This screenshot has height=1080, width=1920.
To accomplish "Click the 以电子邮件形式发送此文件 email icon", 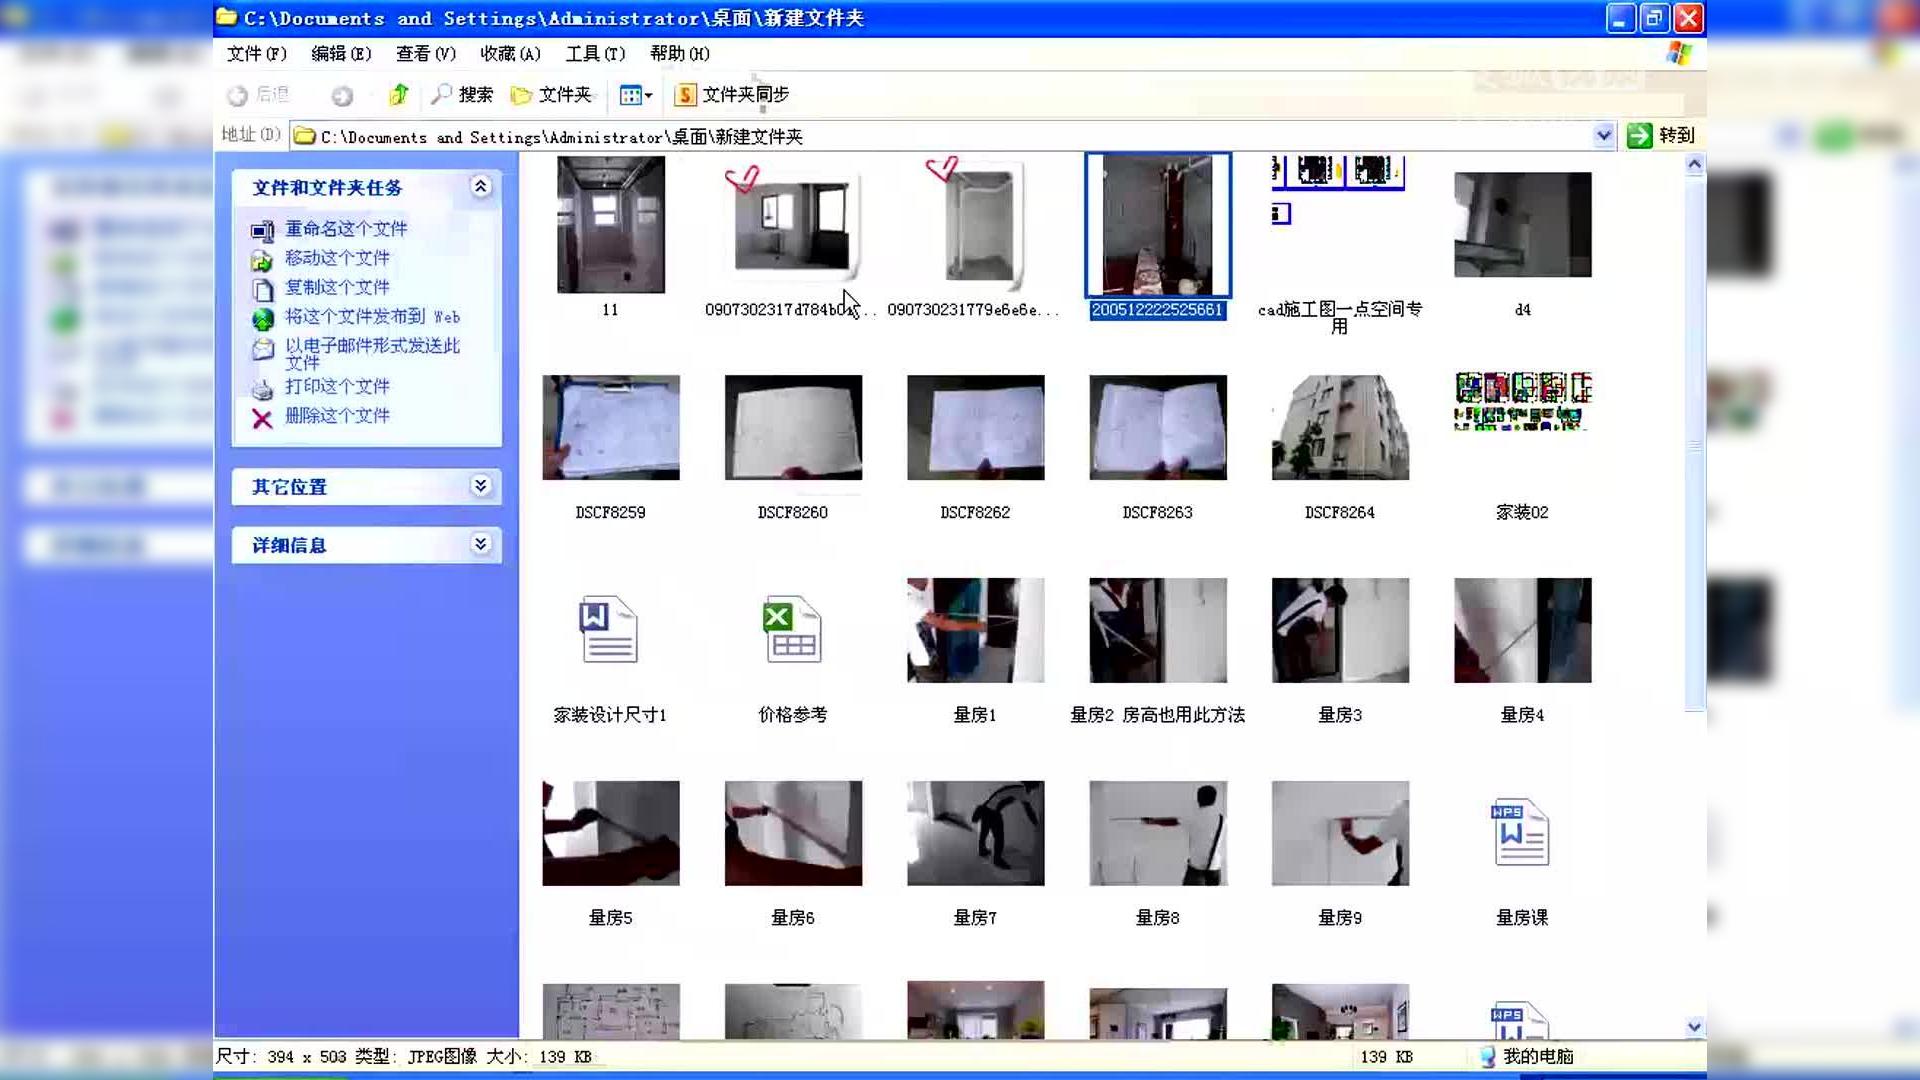I will [x=263, y=350].
